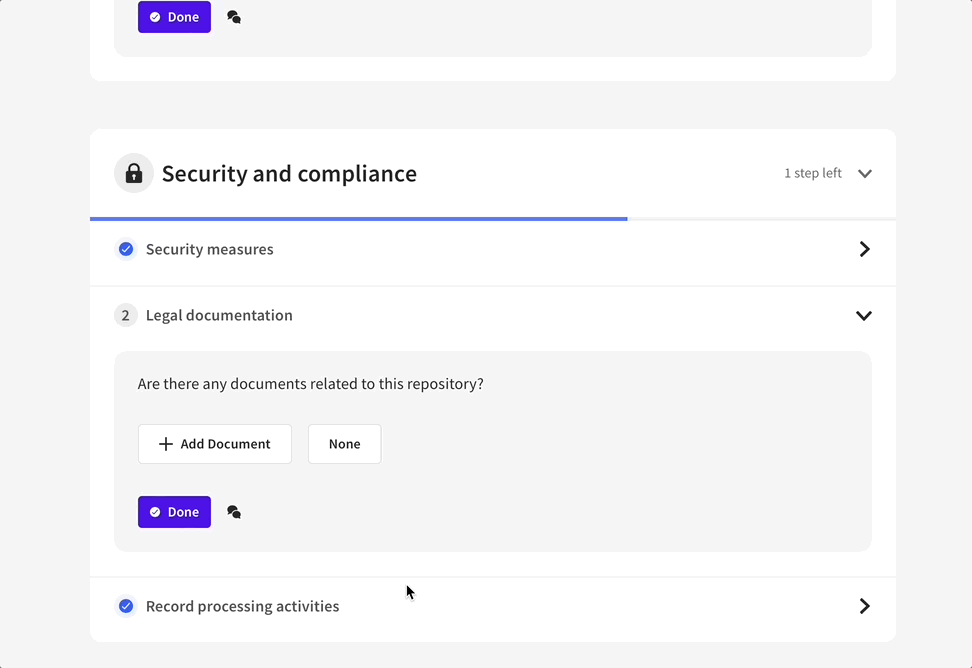The width and height of the screenshot is (972, 668).
Task: Choose None for related documents
Action: [344, 444]
